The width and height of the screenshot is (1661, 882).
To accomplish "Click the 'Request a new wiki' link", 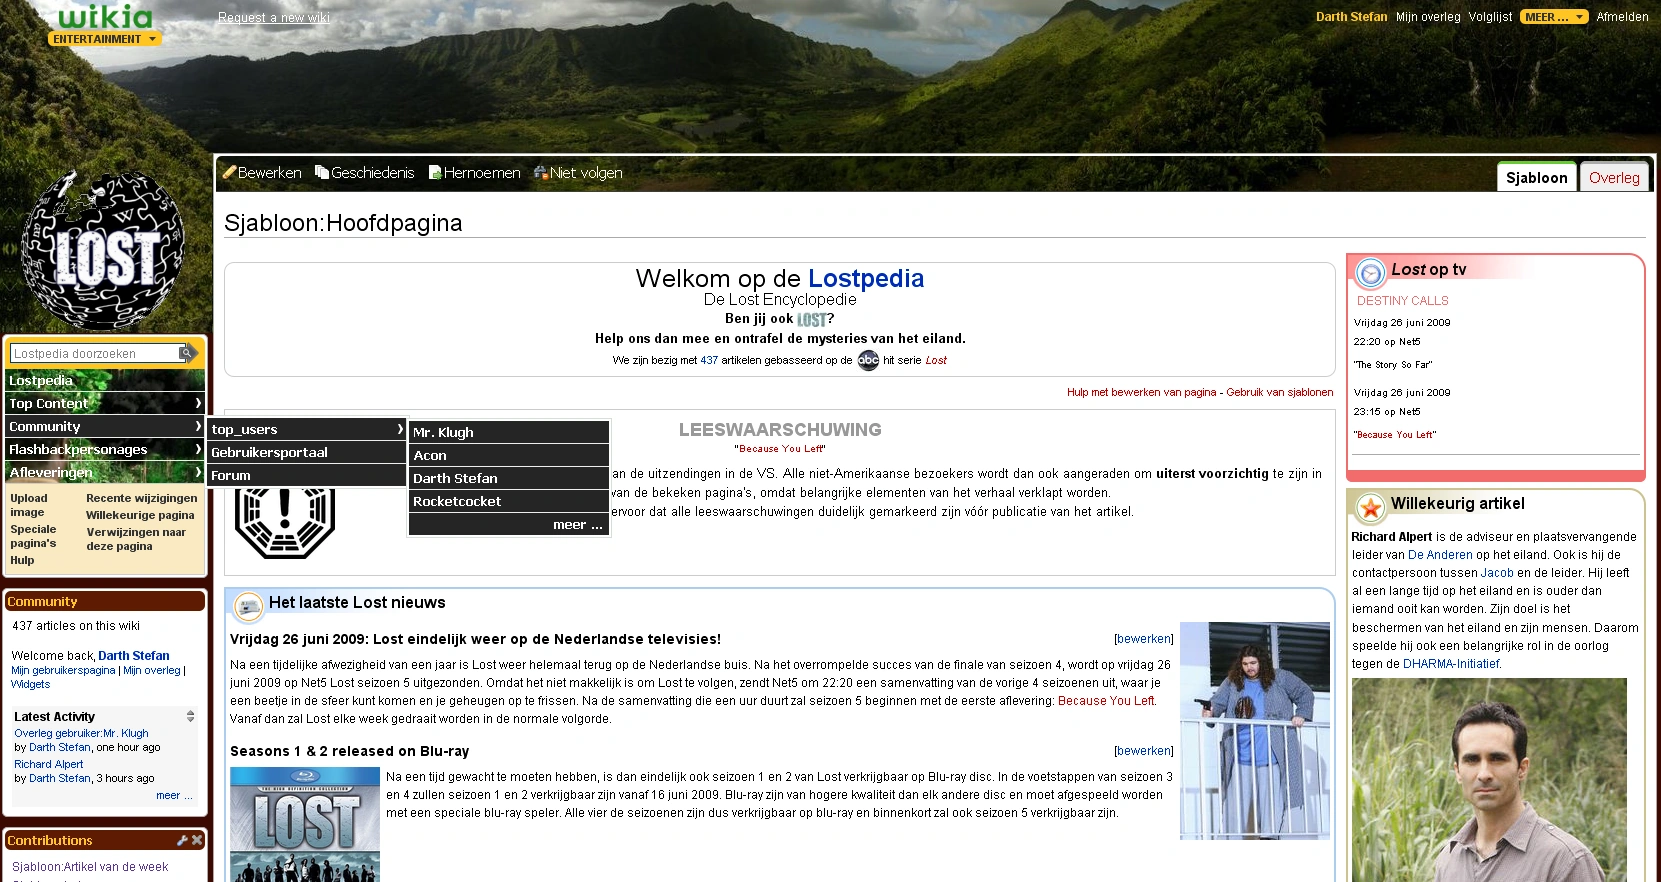I will coord(274,18).
